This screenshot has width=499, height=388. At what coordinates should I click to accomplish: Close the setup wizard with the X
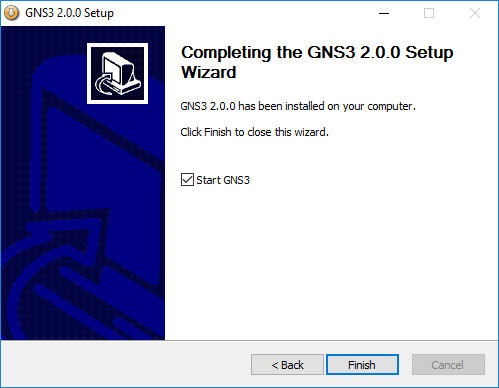[x=475, y=13]
